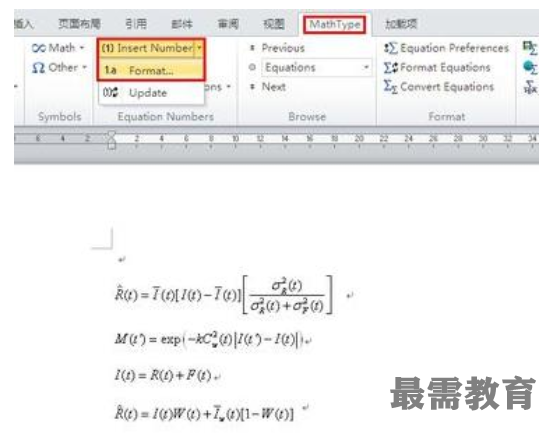Click the 1.a icon beside Format
The image size is (542, 433).
click(x=111, y=70)
